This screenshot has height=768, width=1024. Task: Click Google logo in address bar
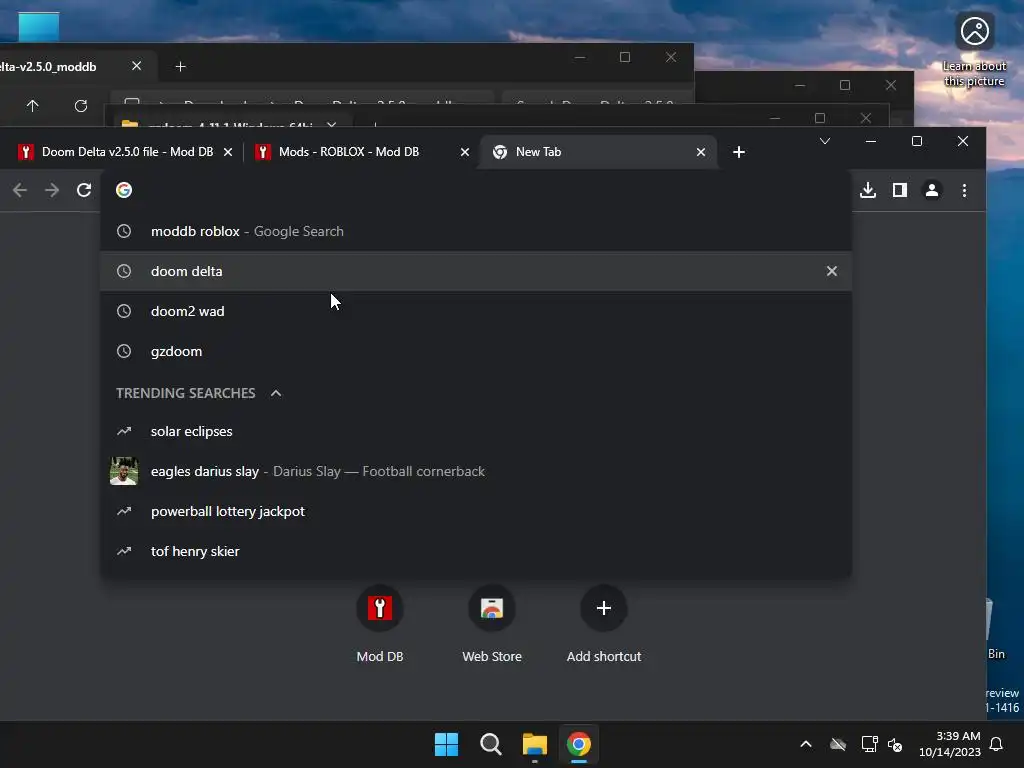(124, 190)
